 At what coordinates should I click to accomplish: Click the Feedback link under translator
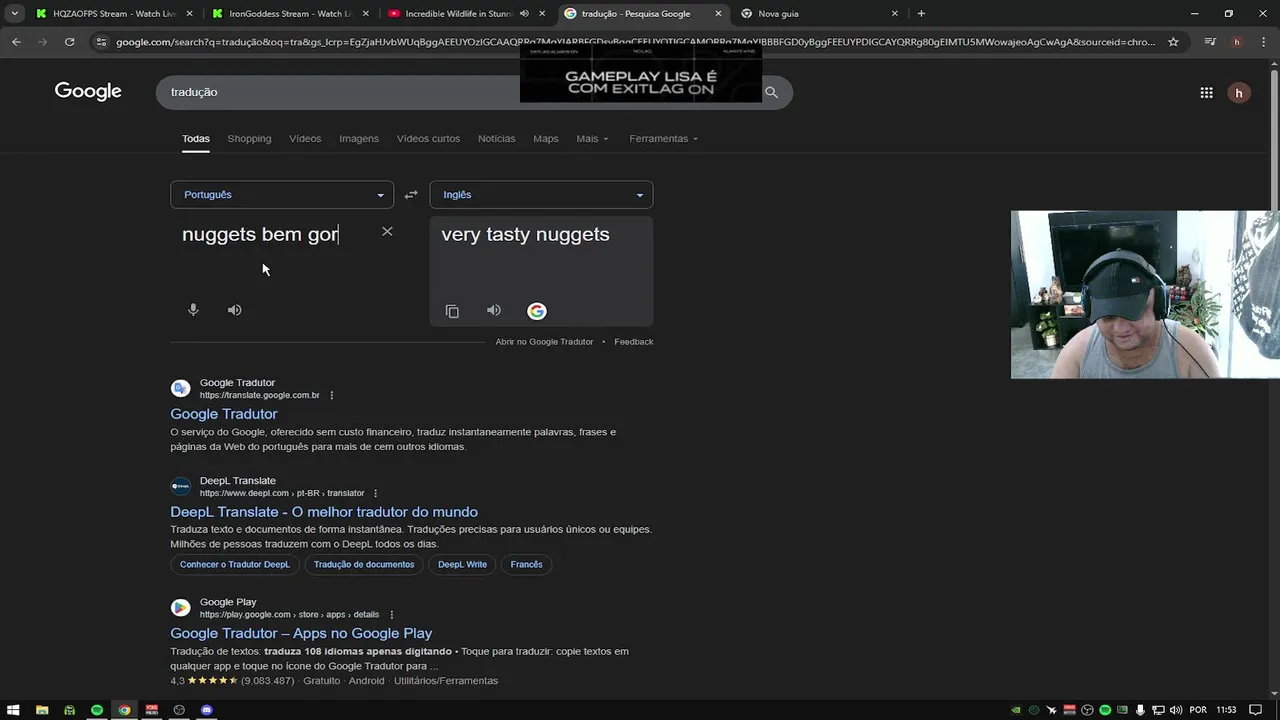633,342
